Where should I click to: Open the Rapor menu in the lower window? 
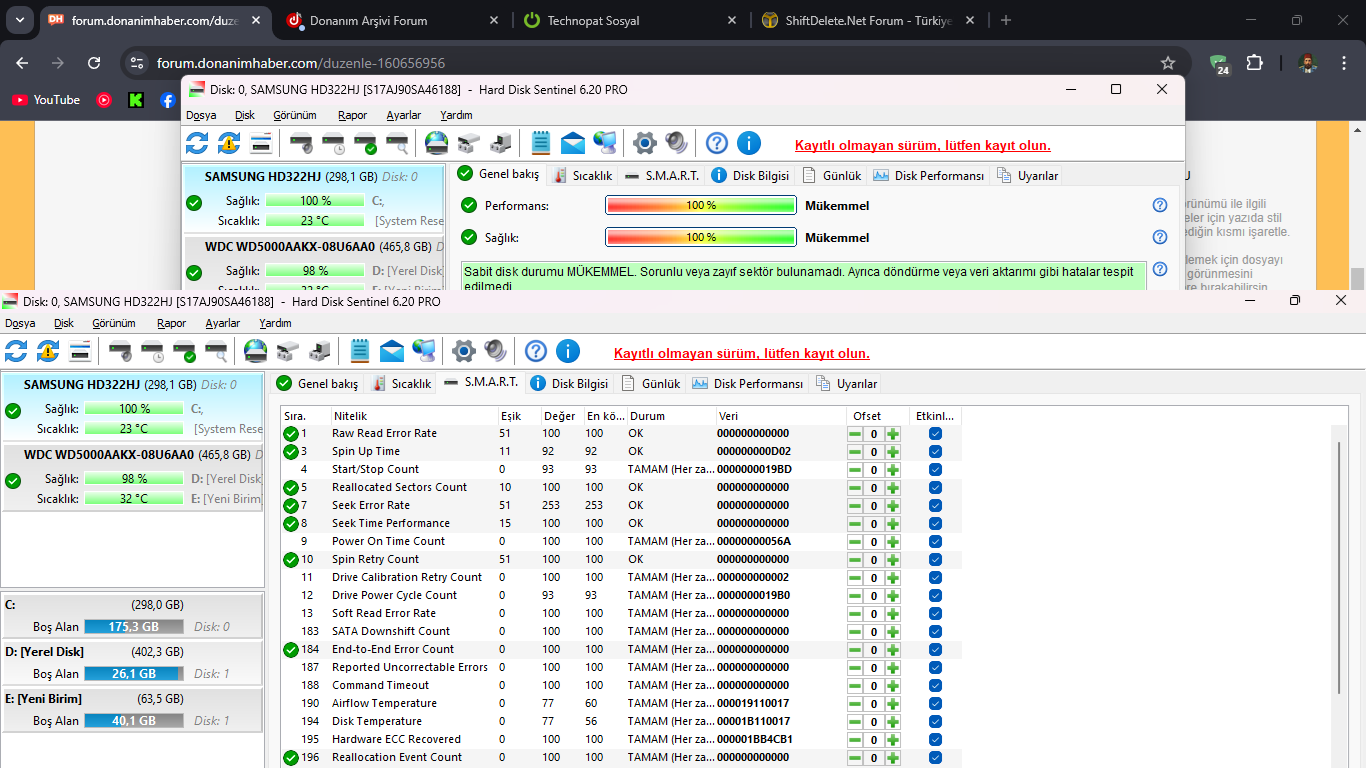click(x=171, y=323)
